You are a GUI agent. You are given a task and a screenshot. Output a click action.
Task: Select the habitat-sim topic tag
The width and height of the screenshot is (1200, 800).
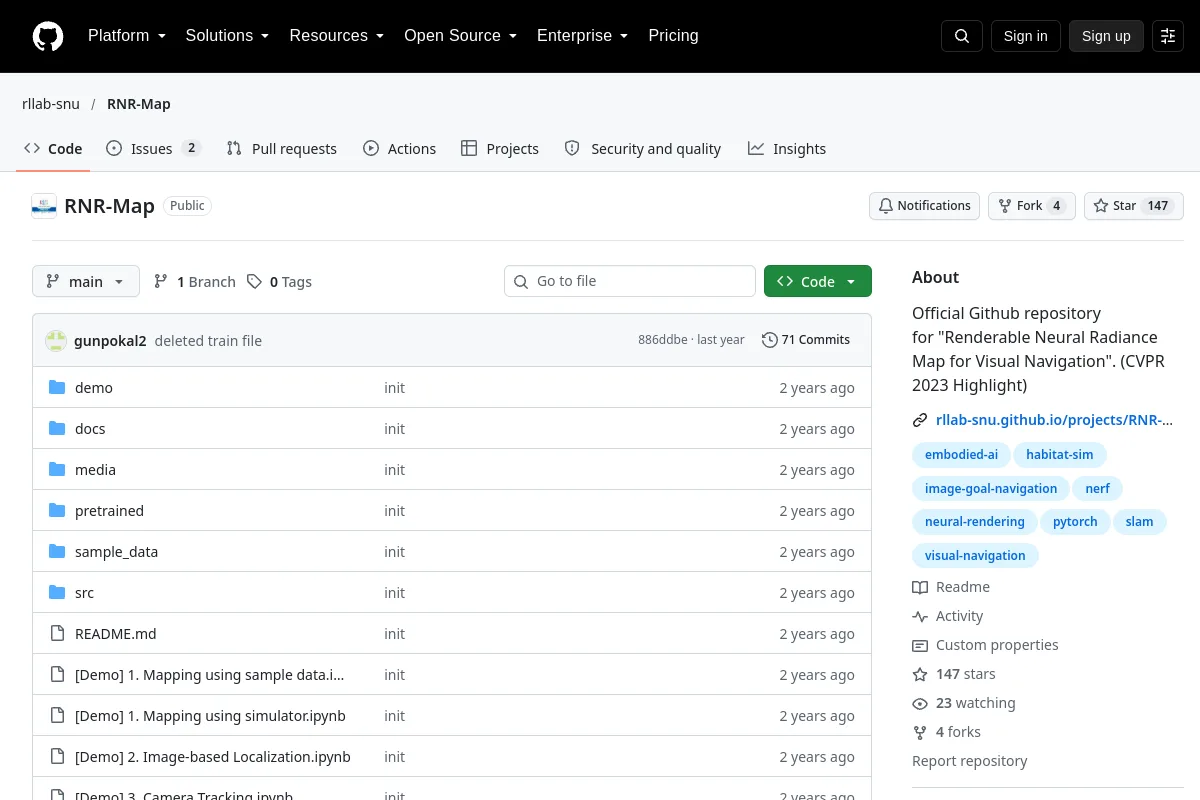[x=1060, y=455]
